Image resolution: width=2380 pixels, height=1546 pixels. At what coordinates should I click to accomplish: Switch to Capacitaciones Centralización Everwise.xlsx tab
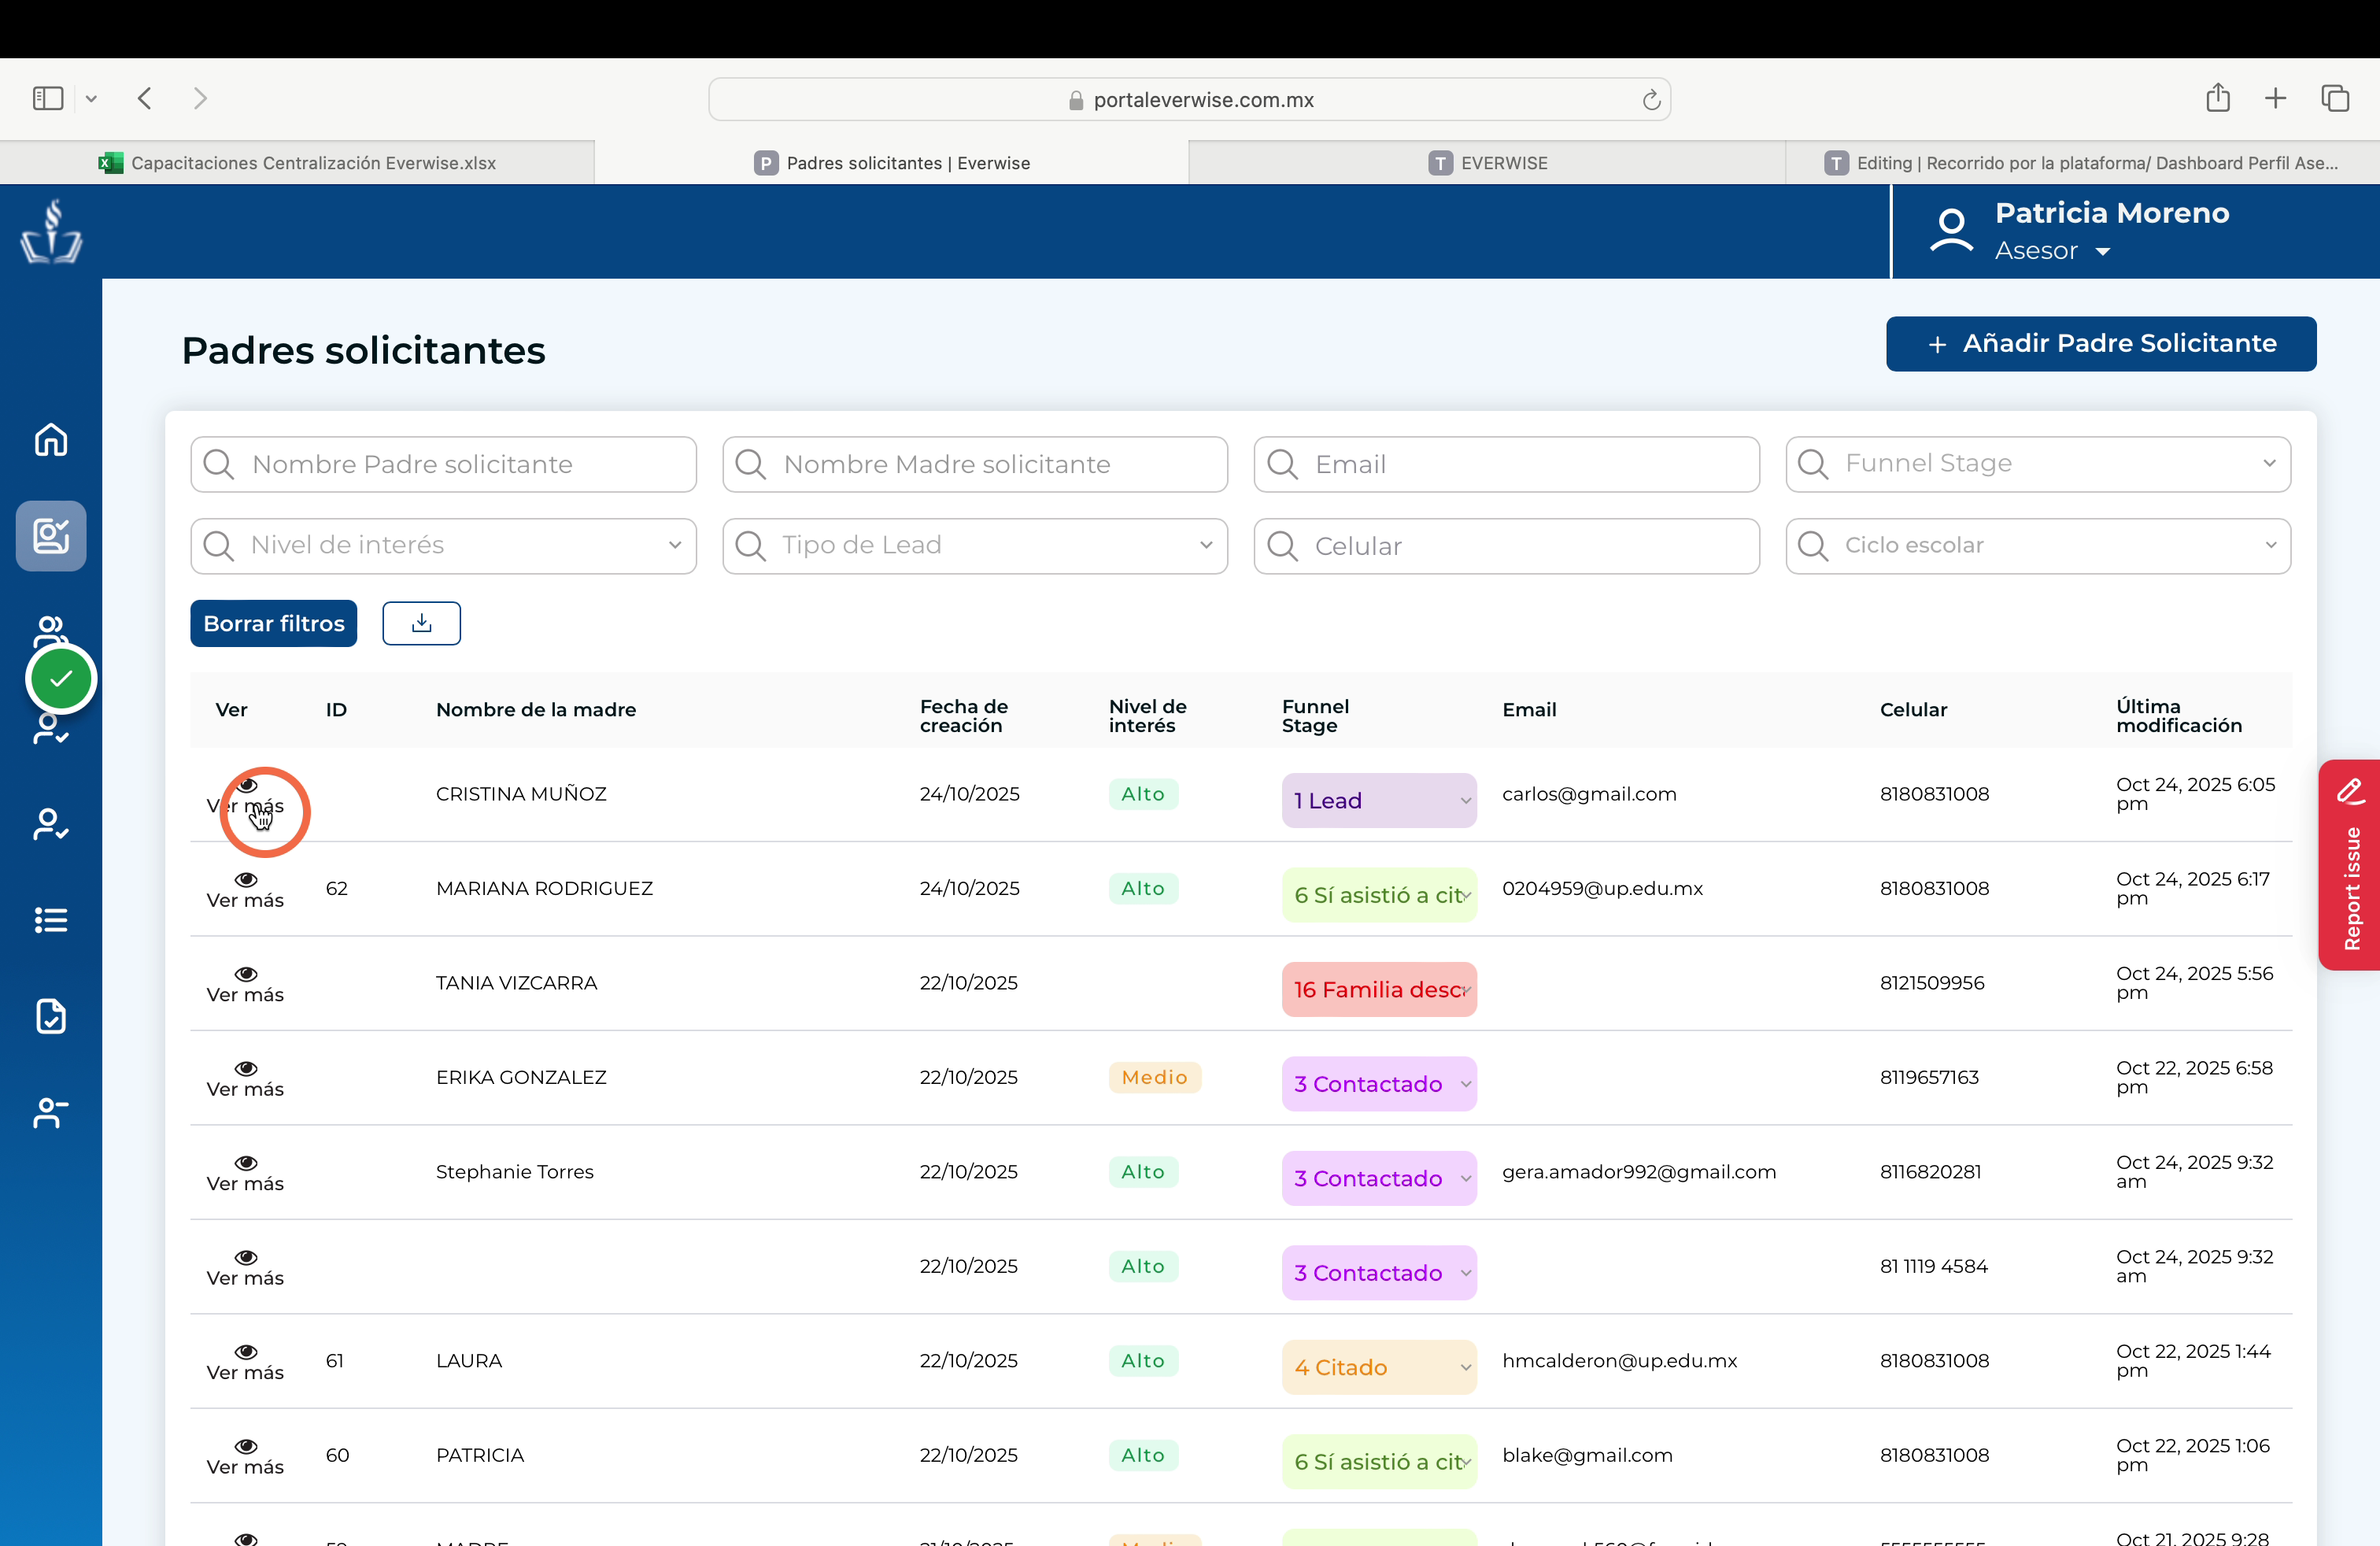click(297, 163)
